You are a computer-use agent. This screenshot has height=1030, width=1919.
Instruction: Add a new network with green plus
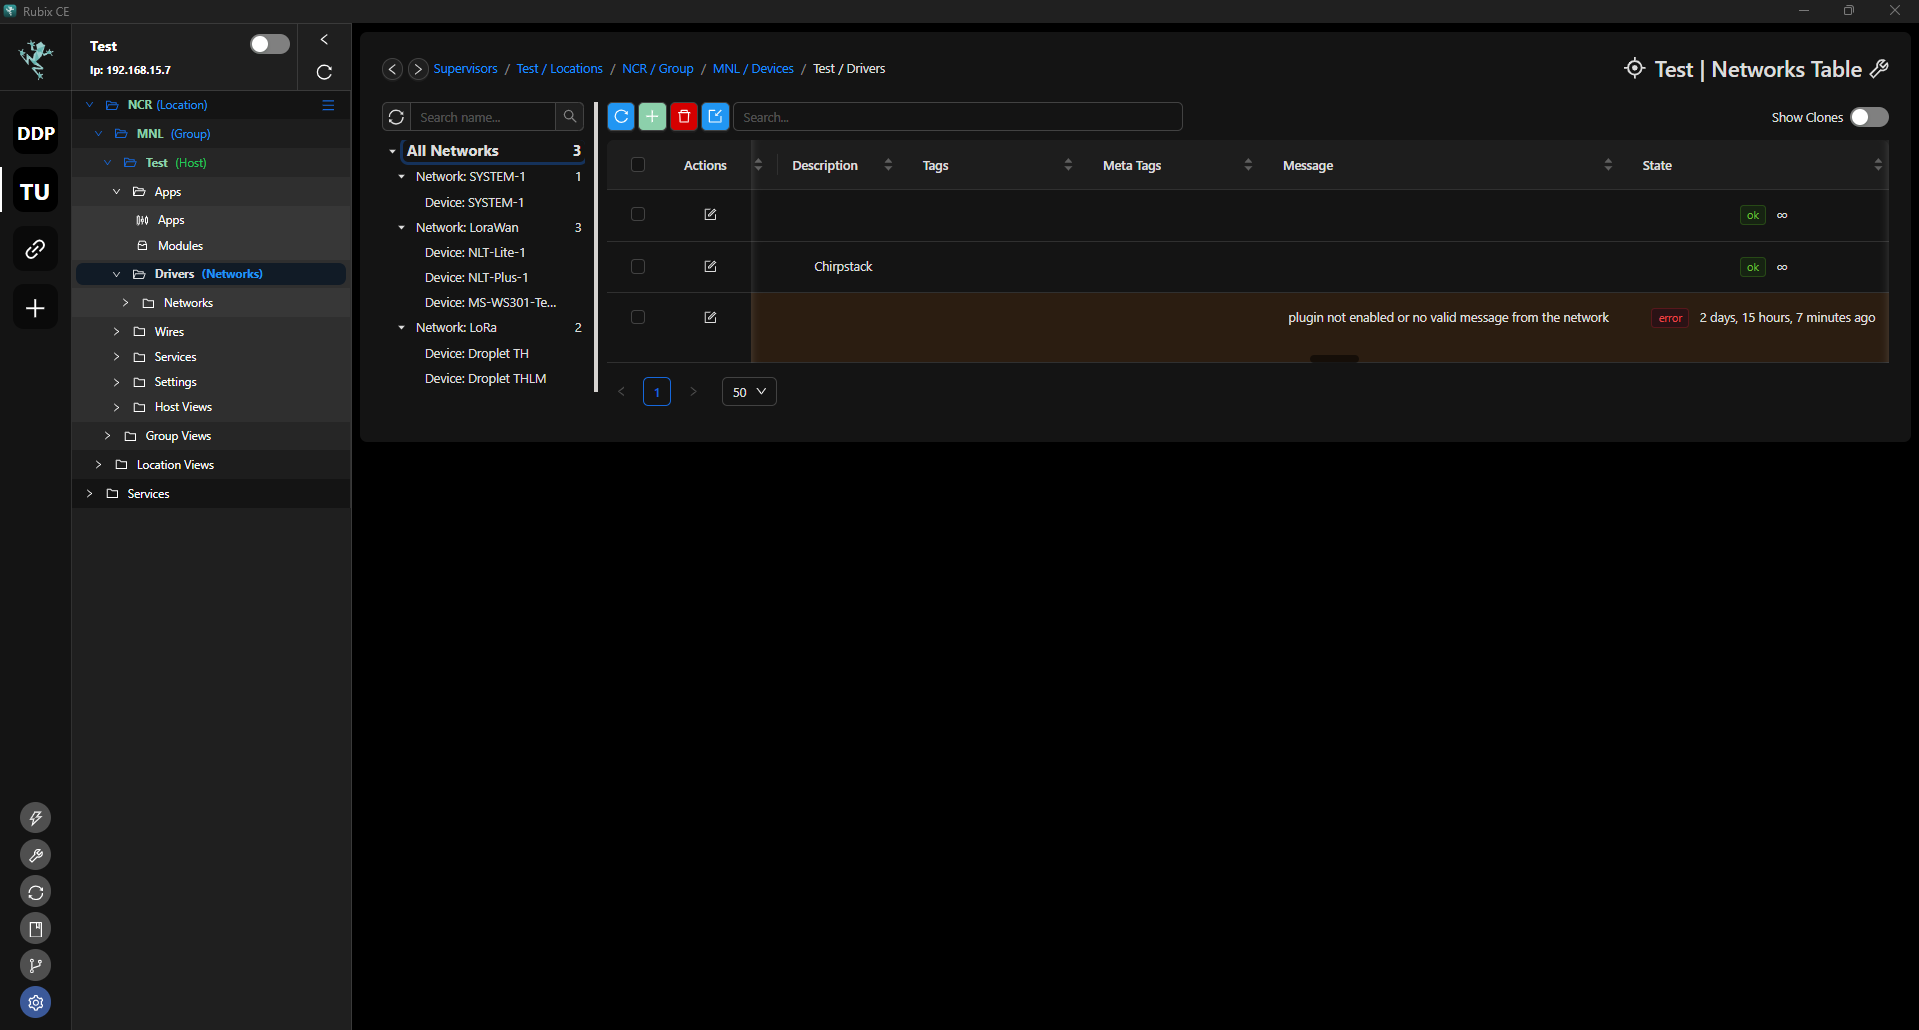point(652,117)
